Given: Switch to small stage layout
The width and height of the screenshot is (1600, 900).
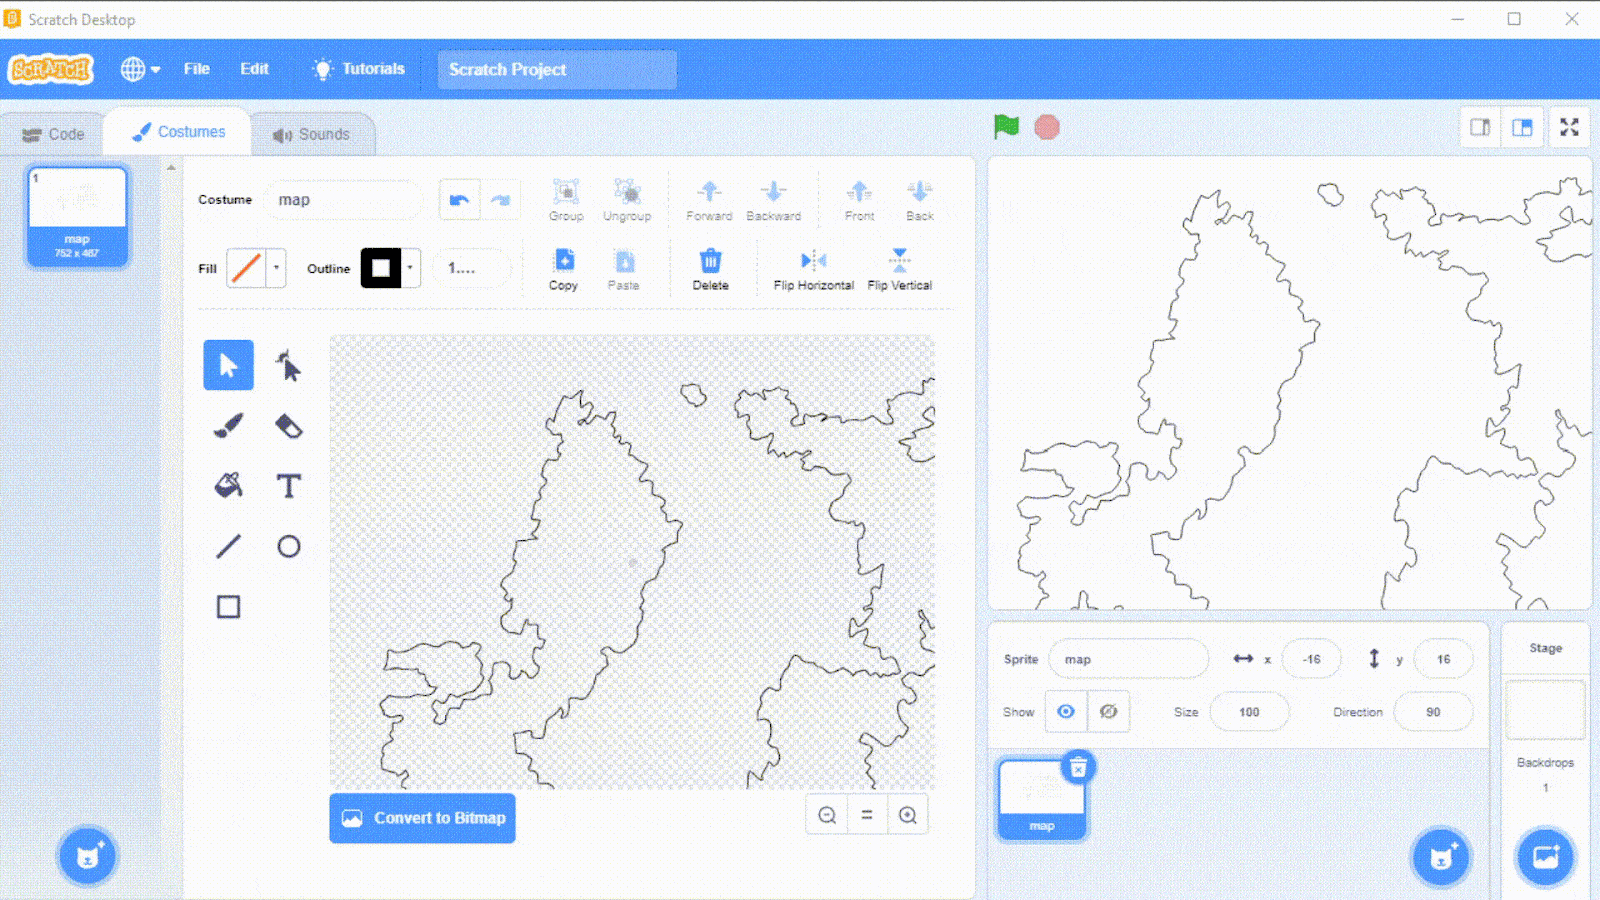Looking at the screenshot, I should [1480, 127].
